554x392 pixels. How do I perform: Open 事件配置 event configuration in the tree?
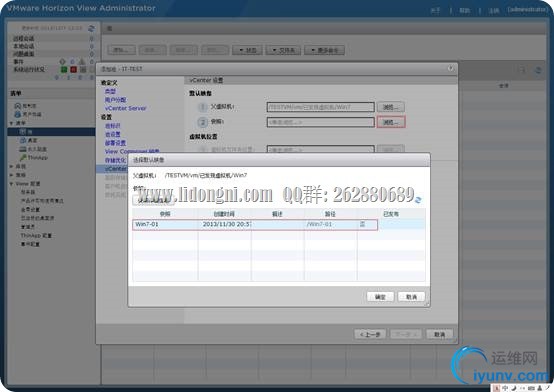tap(30, 244)
